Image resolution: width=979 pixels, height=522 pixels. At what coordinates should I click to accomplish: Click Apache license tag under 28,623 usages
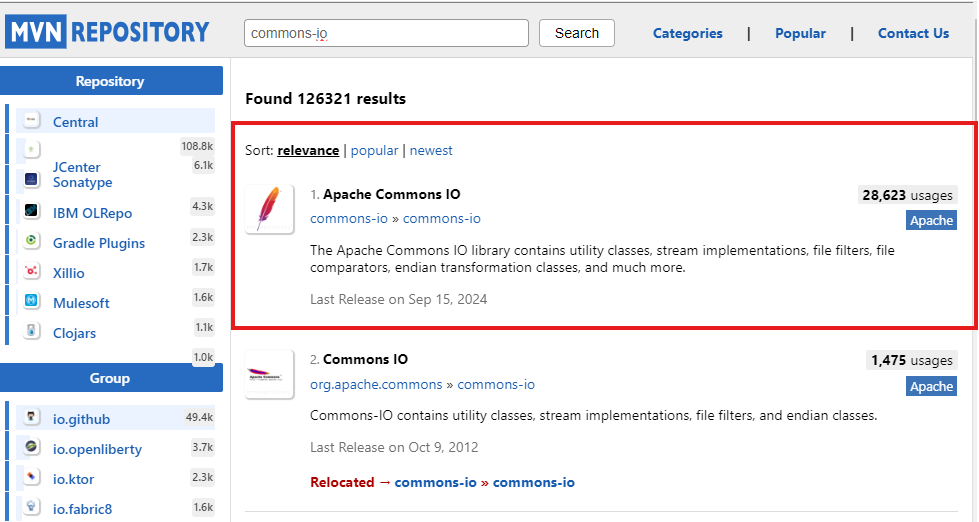click(x=931, y=220)
